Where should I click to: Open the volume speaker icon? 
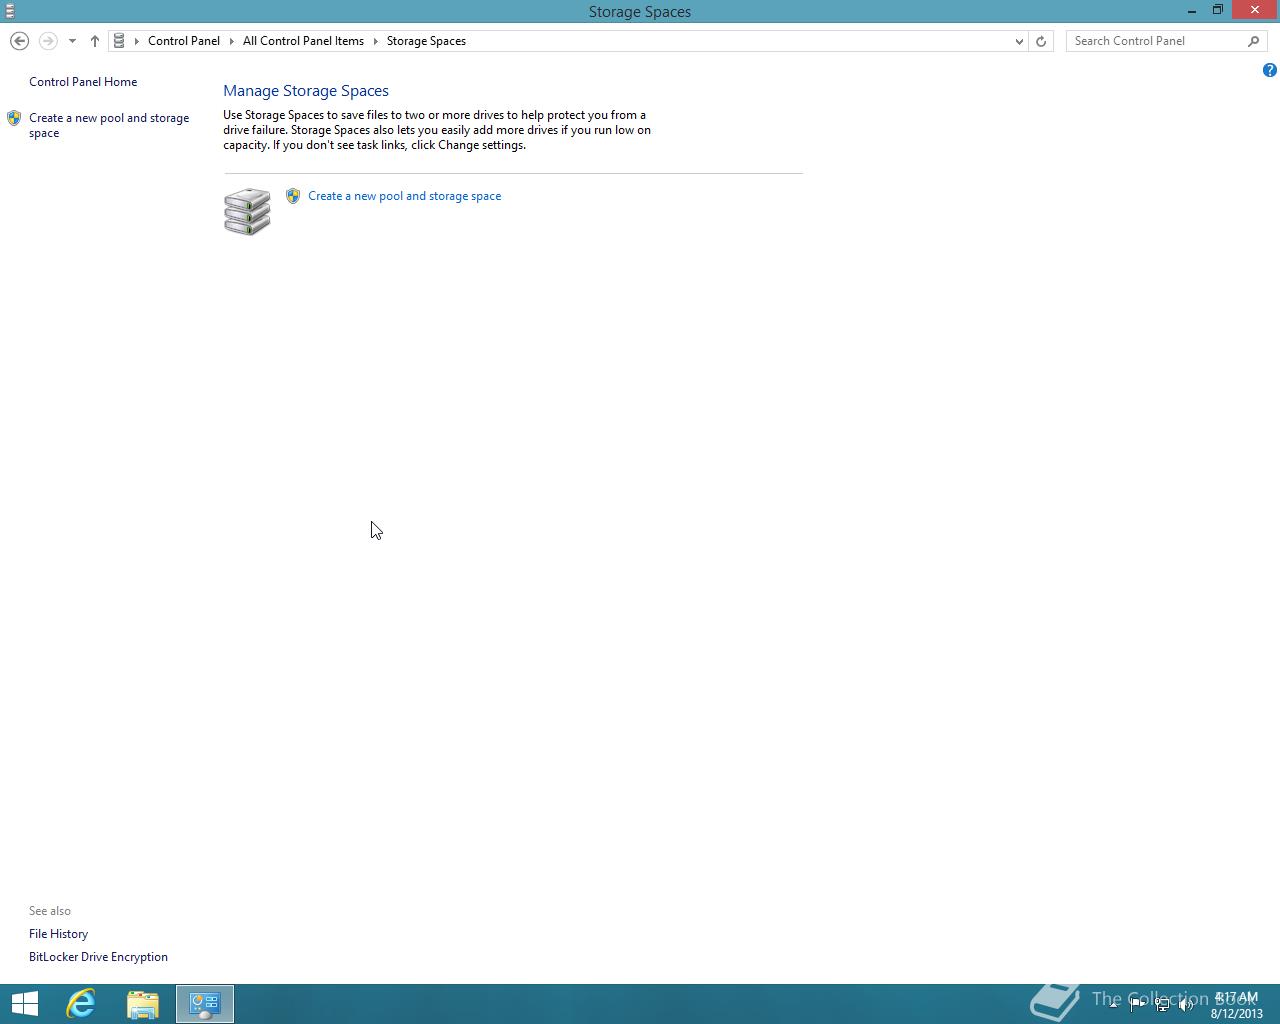[1186, 1004]
